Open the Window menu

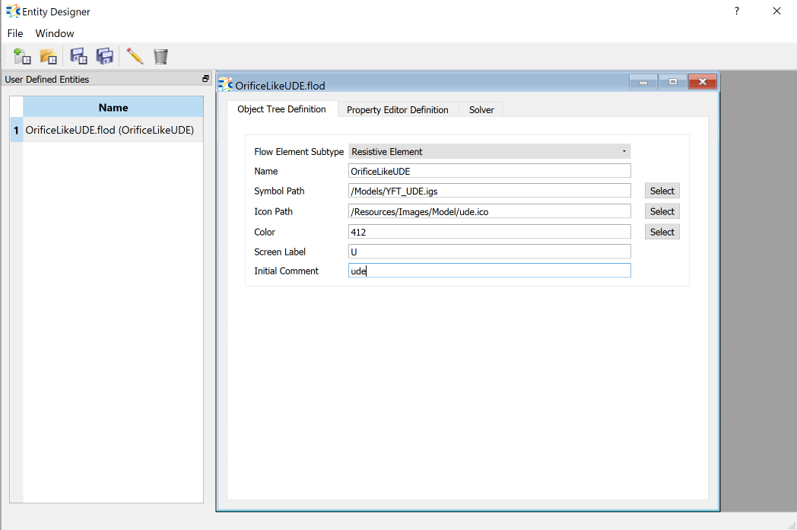pyautogui.click(x=55, y=33)
